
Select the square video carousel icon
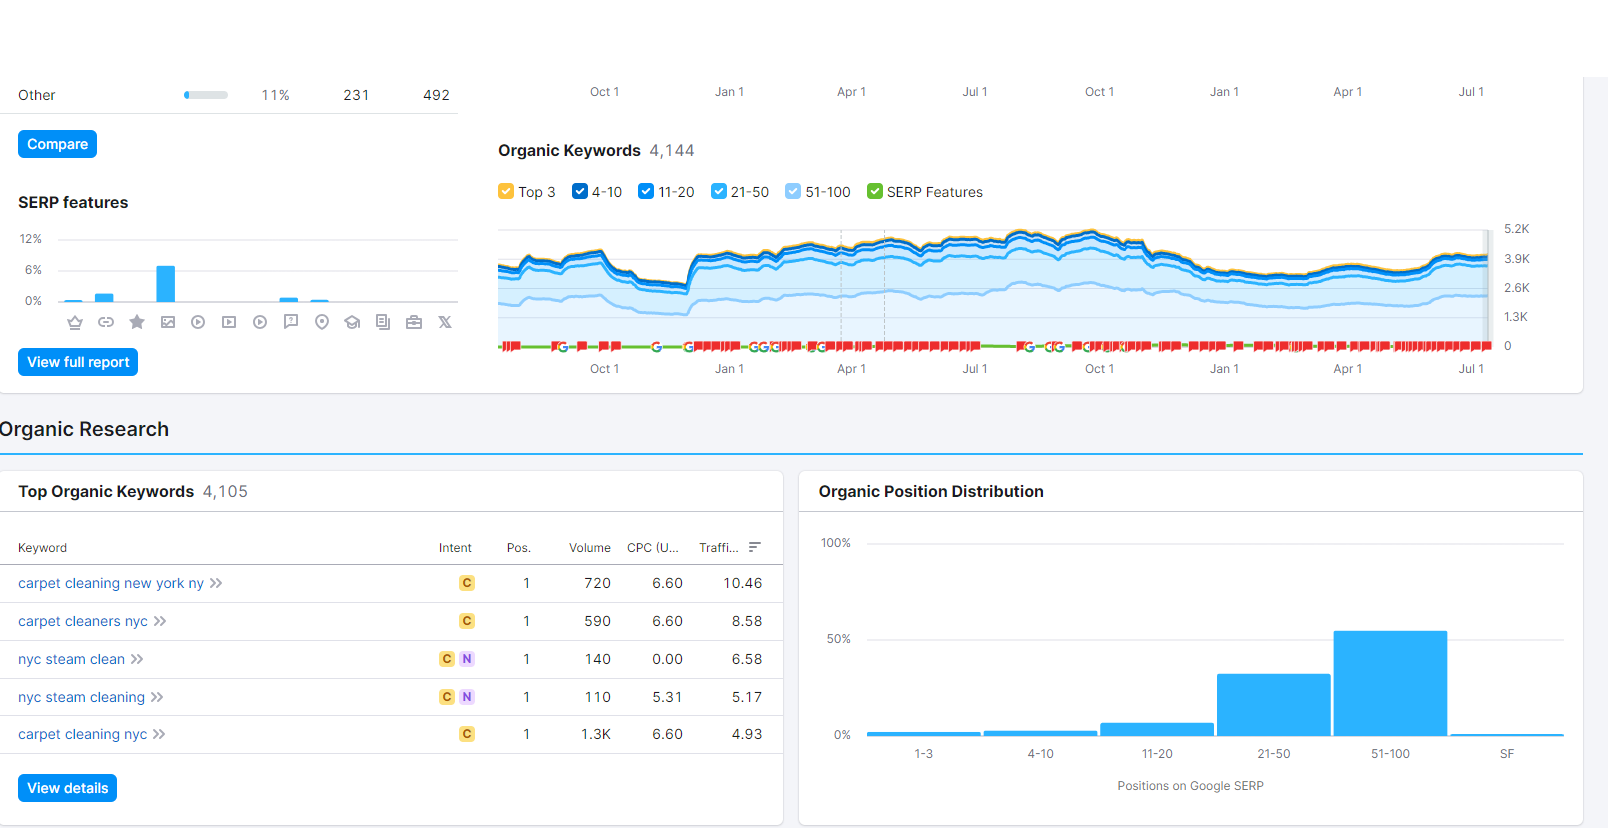point(229,322)
